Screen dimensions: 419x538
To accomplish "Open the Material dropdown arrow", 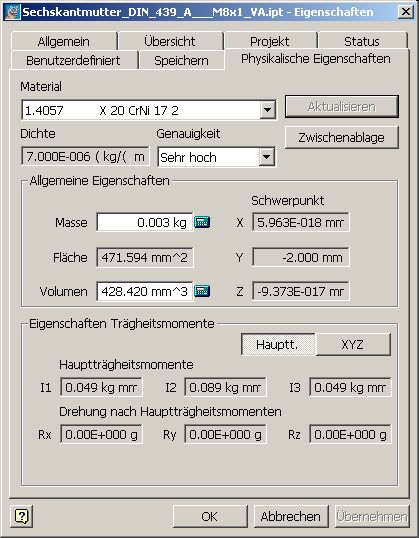I will [267, 110].
